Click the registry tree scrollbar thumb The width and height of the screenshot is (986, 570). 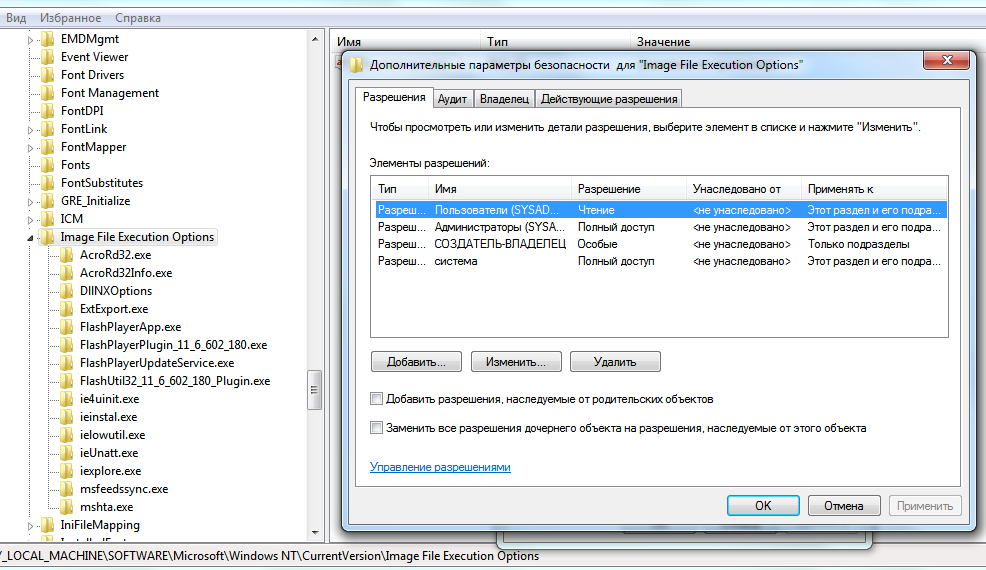click(x=314, y=390)
